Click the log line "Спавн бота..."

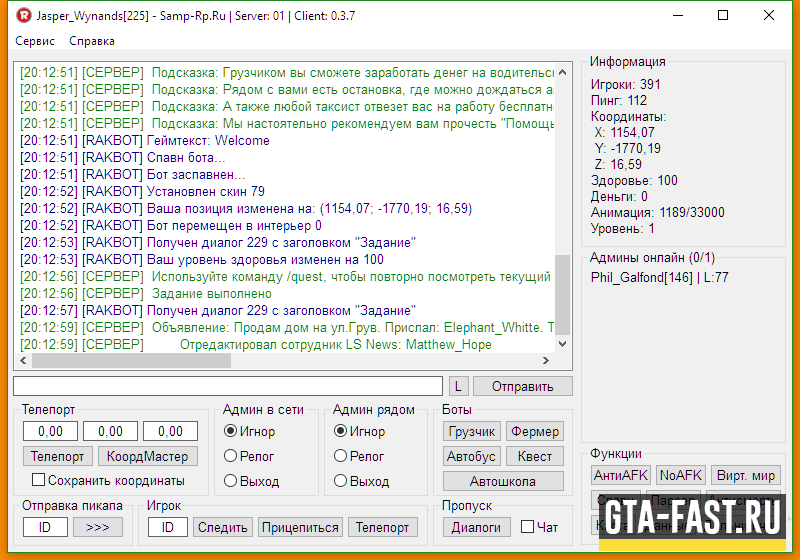(122, 158)
